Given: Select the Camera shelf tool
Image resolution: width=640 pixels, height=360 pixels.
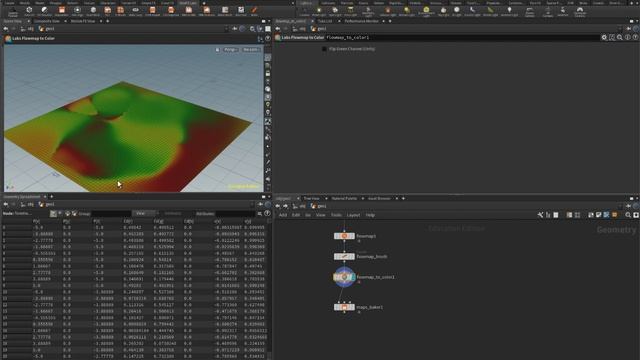Looking at the screenshot, I should [x=304, y=11].
